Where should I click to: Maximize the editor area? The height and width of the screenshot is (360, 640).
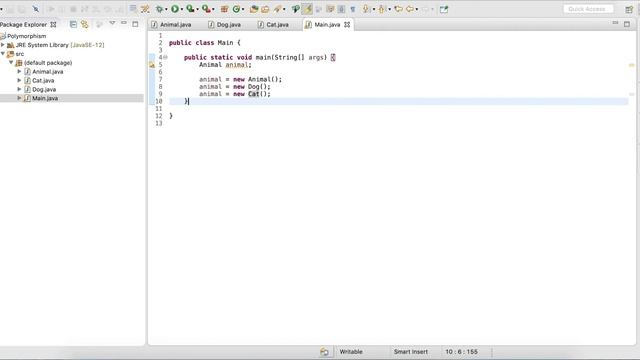627,24
